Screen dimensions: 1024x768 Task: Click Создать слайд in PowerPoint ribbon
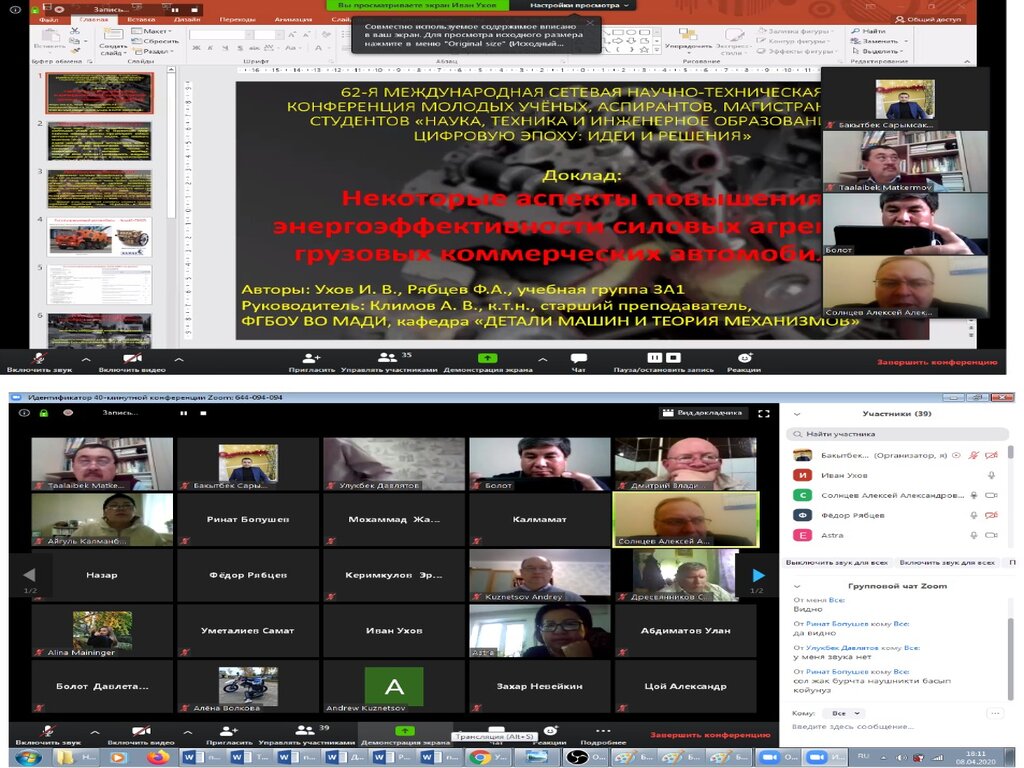[113, 43]
